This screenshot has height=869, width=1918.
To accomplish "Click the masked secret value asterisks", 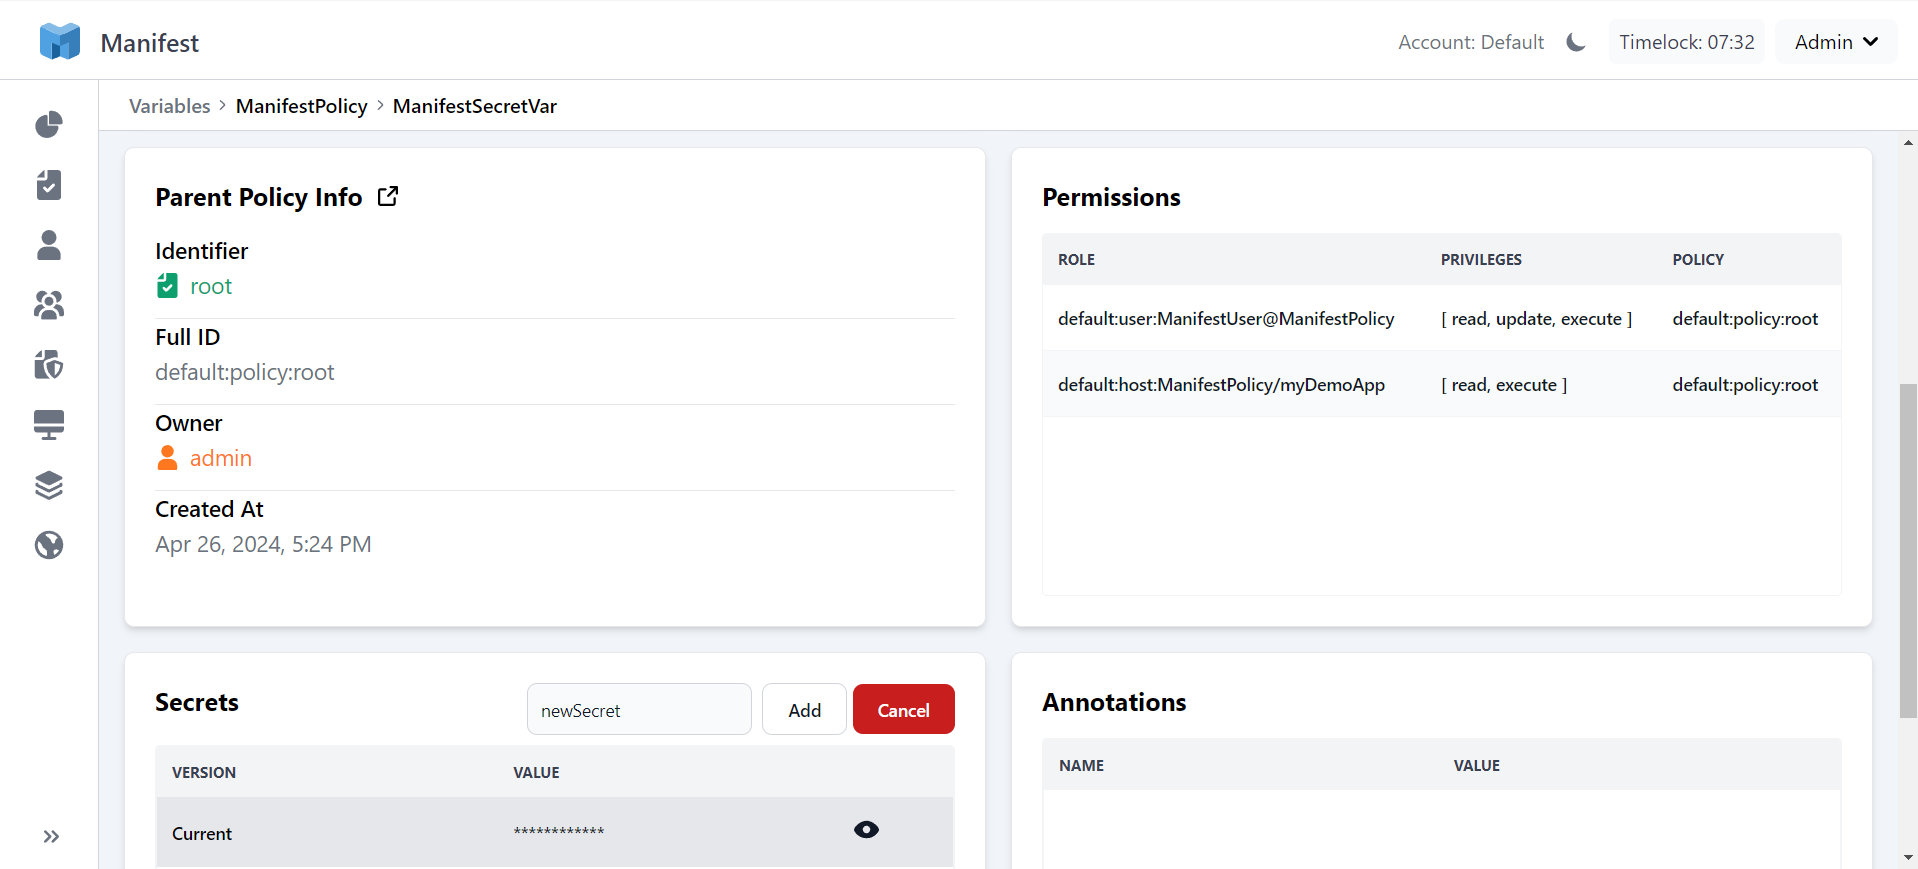I will pos(559,832).
